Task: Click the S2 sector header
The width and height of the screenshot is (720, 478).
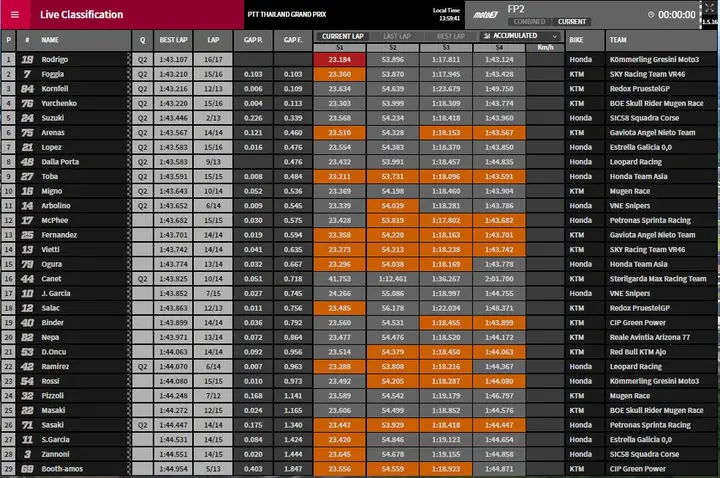Action: pos(393,47)
